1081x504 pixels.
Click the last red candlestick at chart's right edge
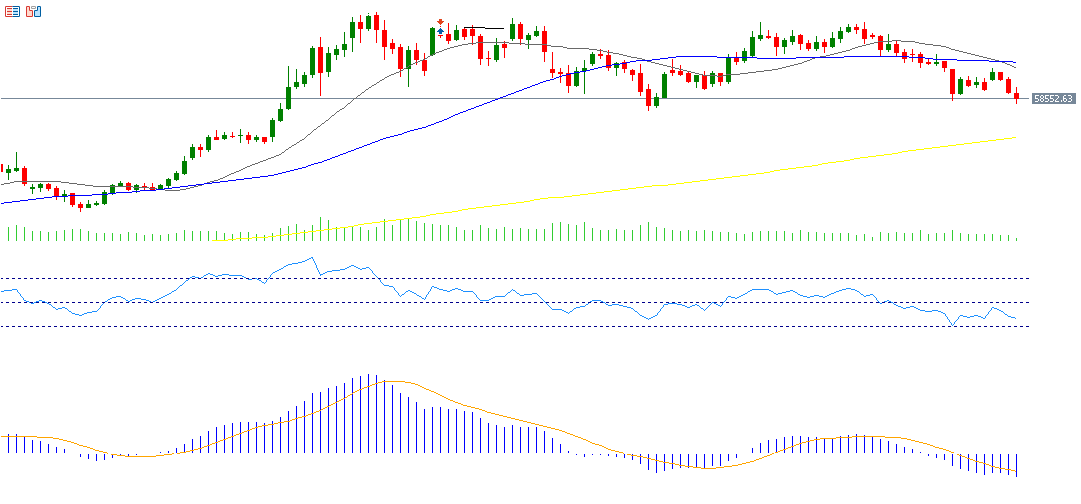(x=1016, y=96)
